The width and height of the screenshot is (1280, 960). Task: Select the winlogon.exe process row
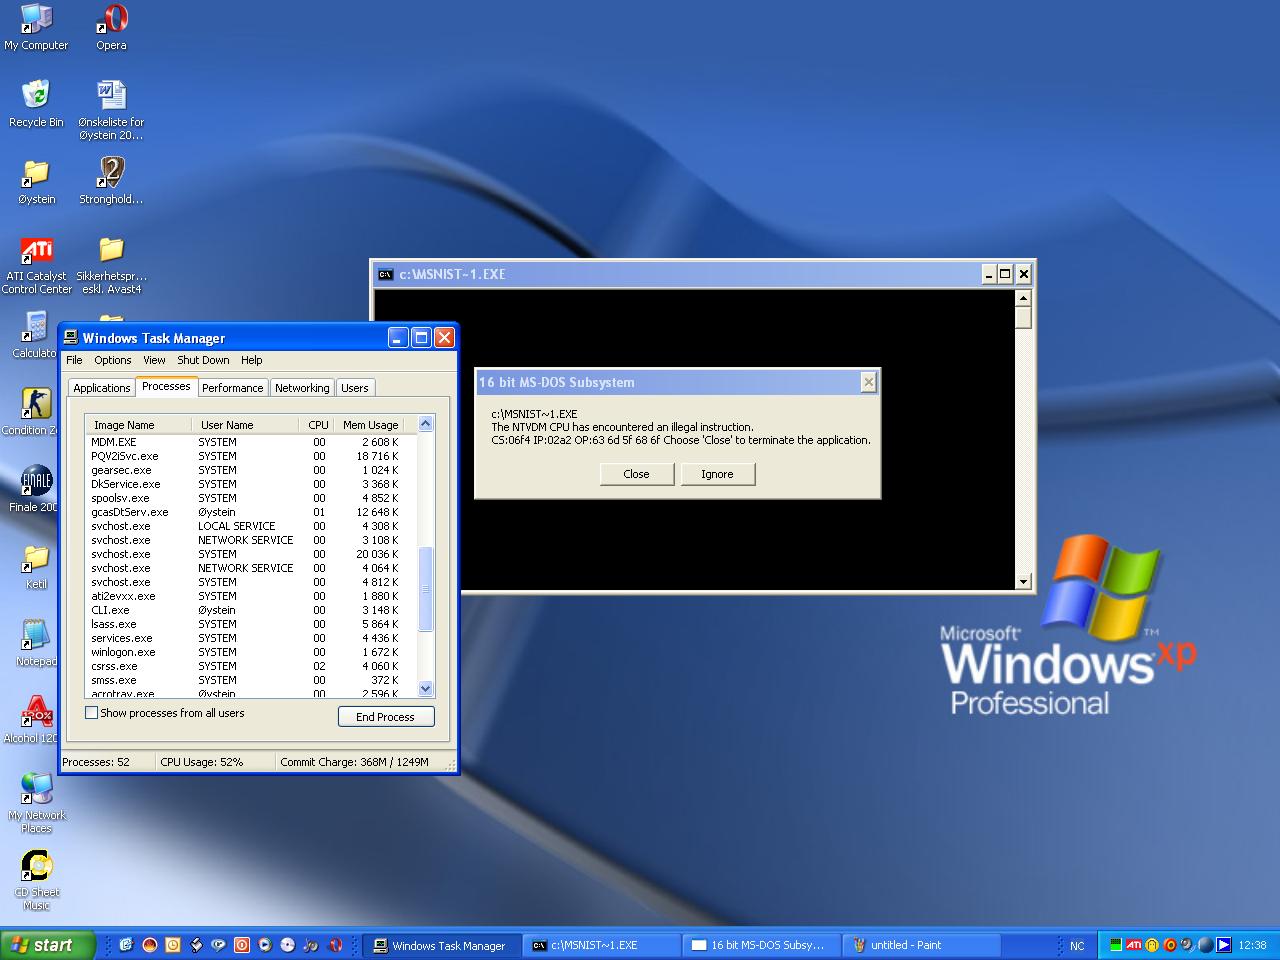(245, 652)
